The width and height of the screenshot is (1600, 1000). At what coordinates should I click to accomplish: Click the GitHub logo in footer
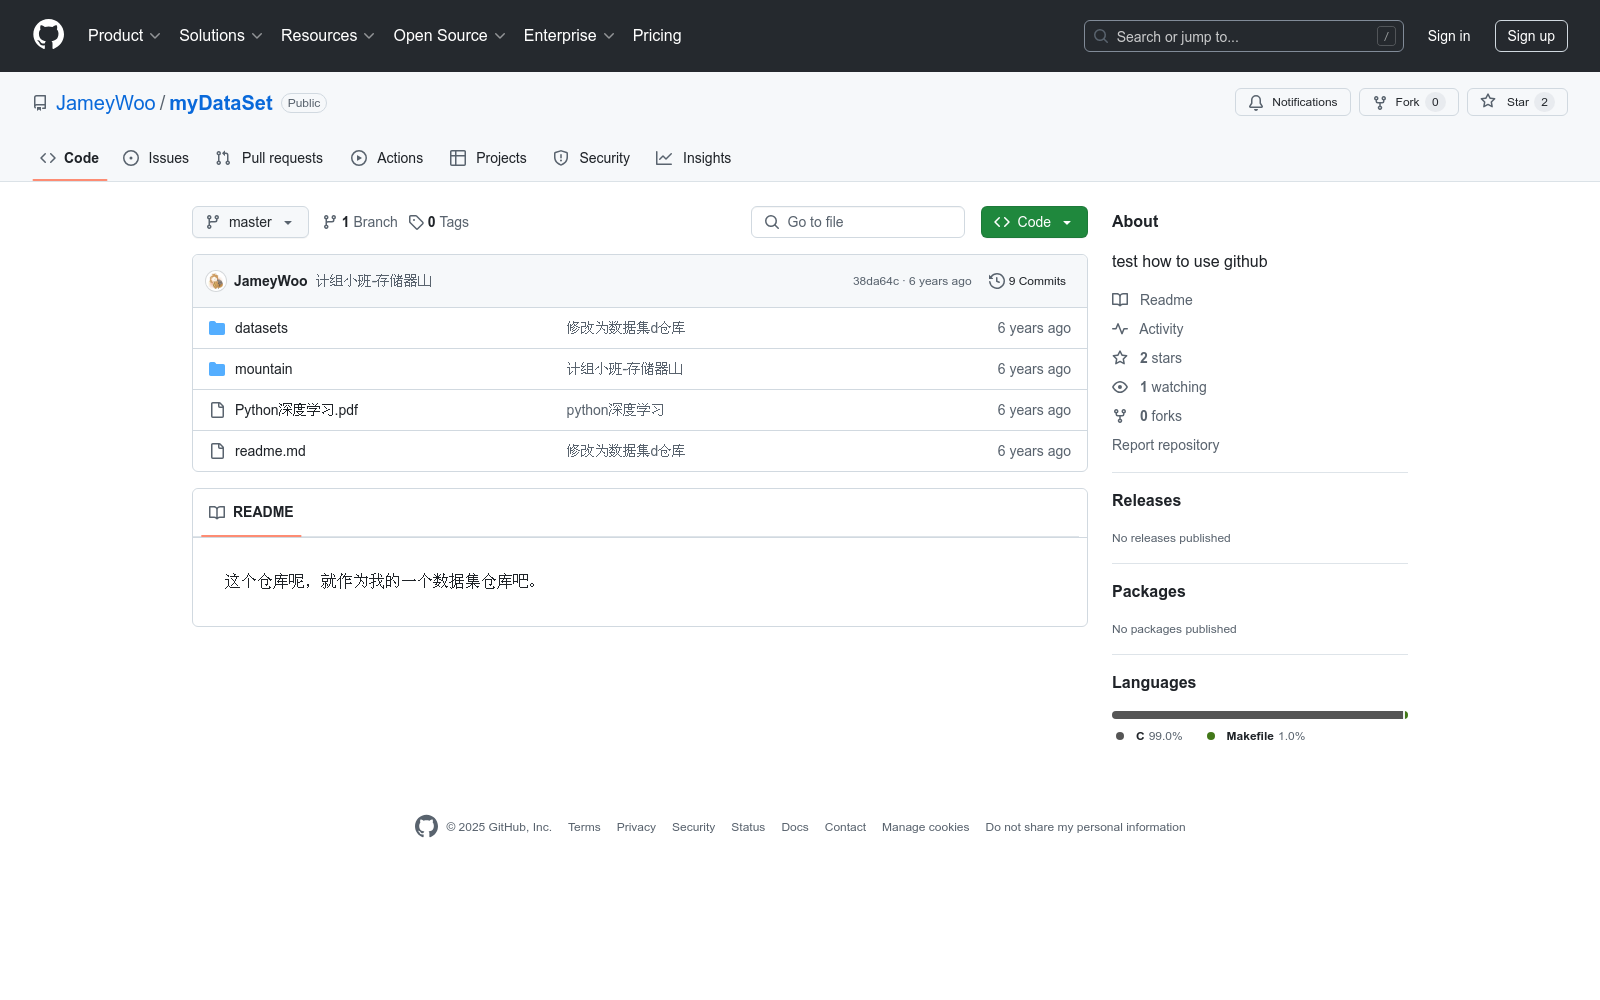426,827
